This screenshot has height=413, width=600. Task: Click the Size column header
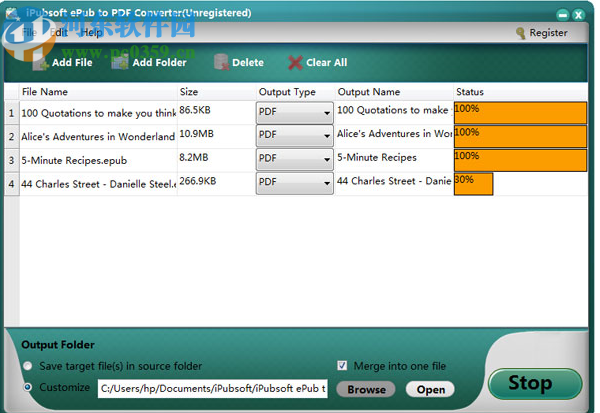click(x=217, y=92)
